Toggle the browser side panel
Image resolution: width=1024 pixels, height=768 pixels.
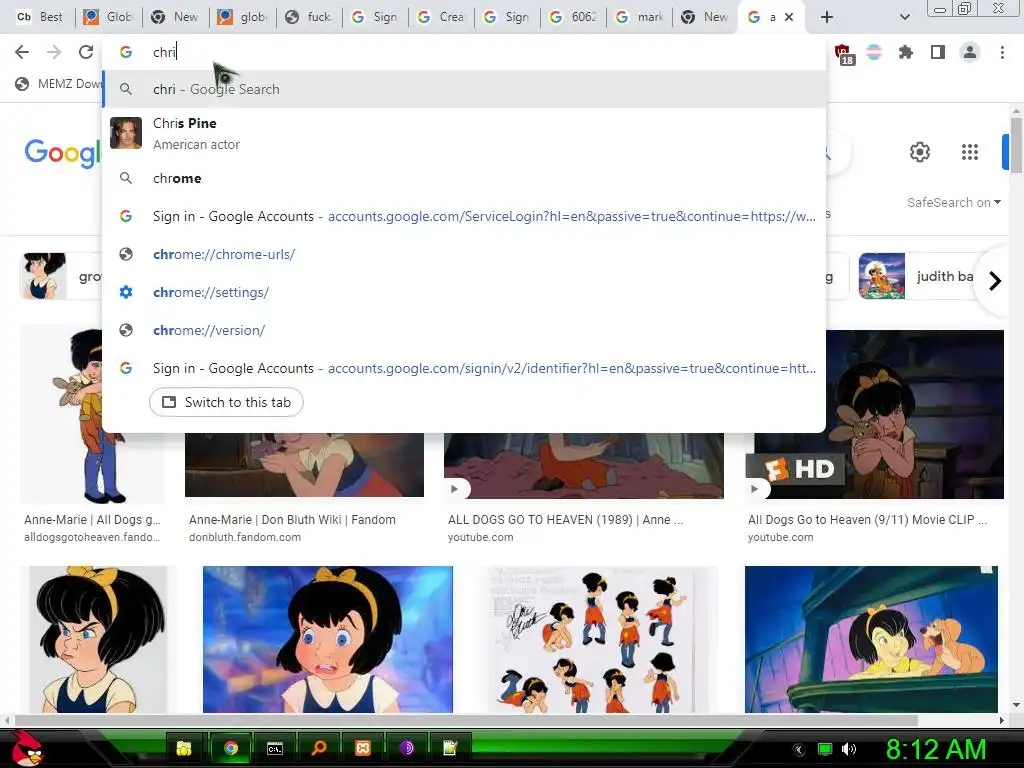(938, 52)
